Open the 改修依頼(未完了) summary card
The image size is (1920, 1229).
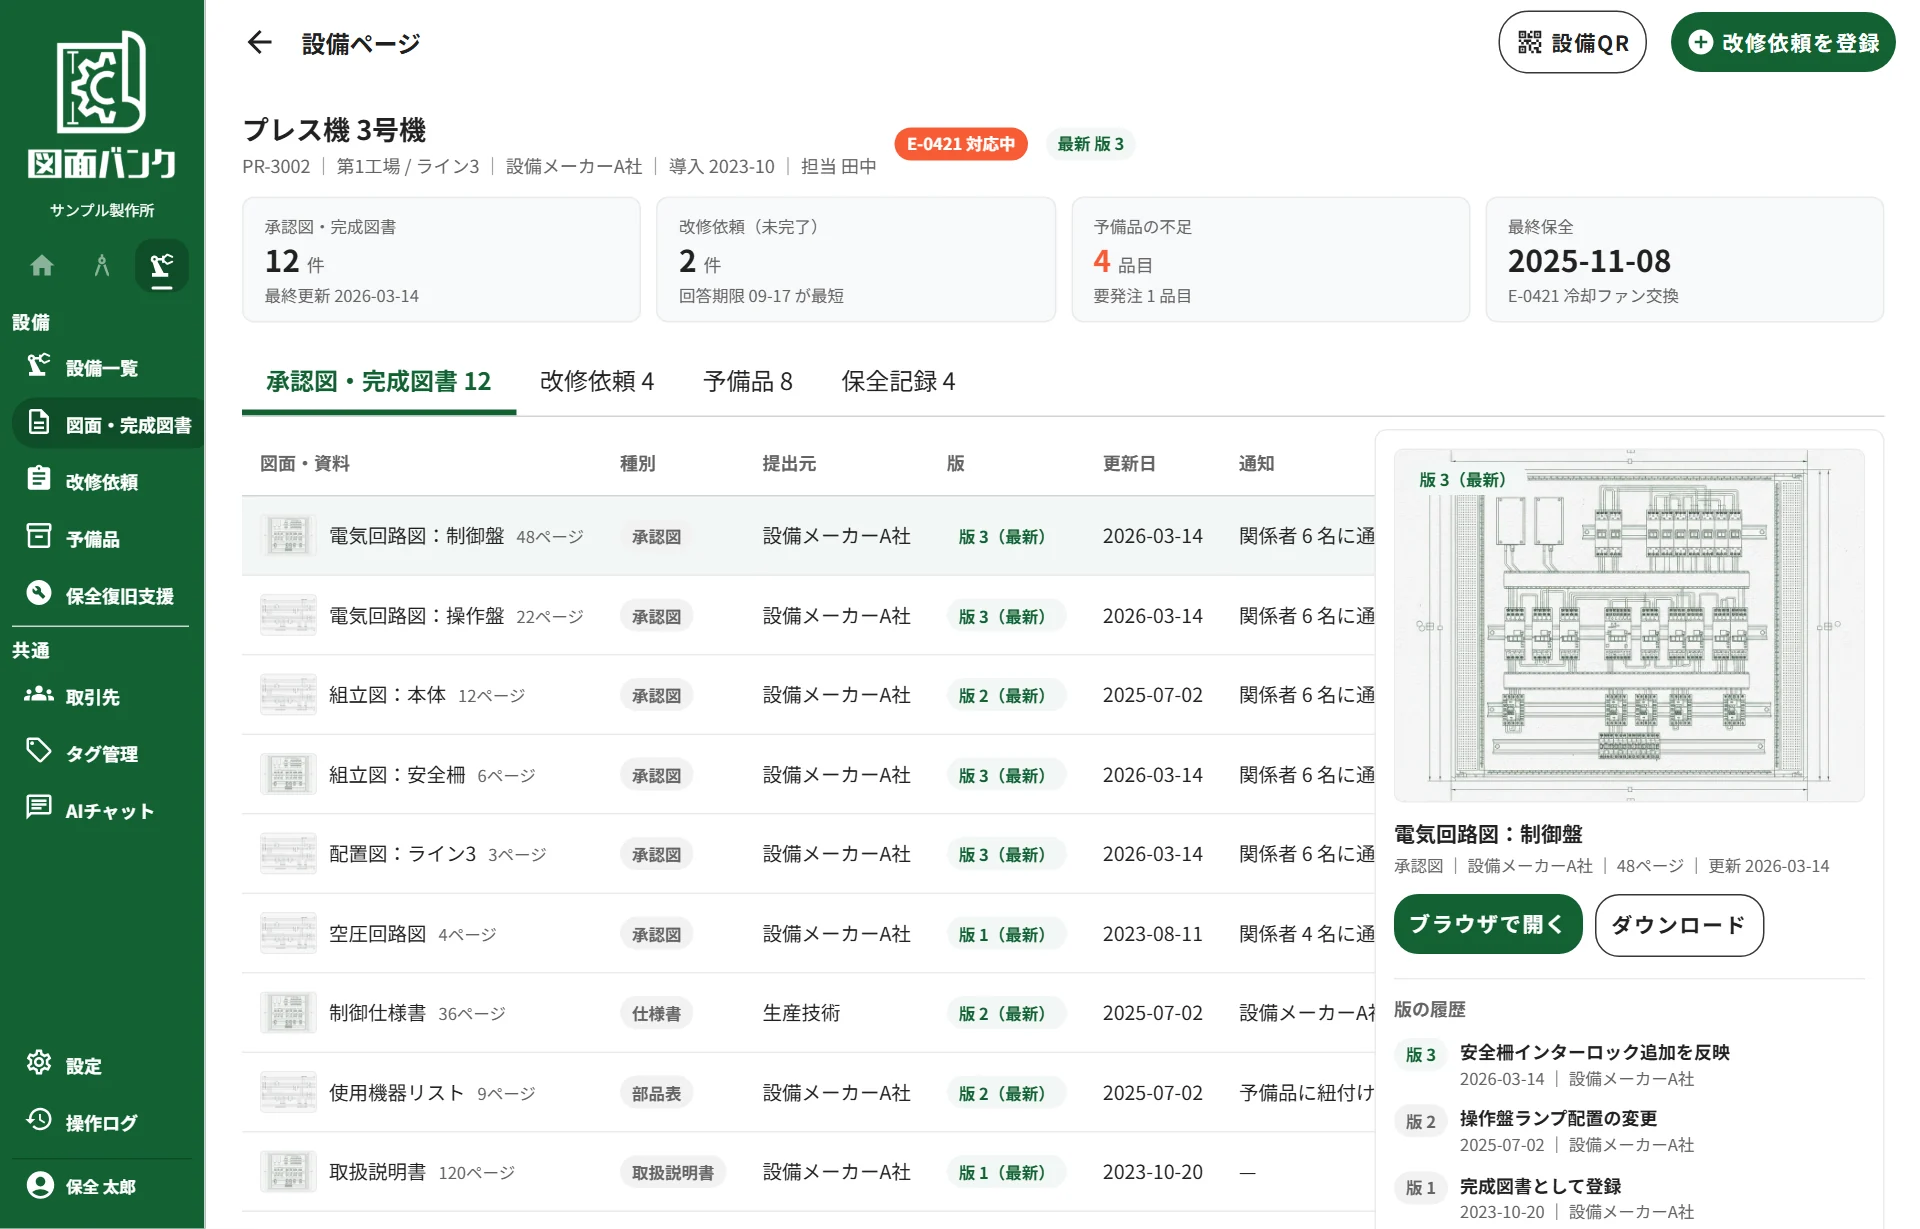[856, 260]
